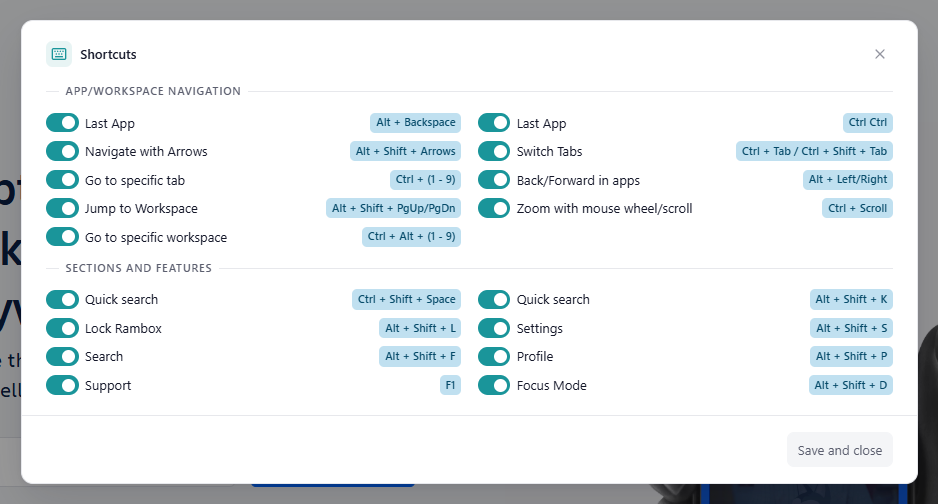Click the Ctrl + Alt + (1 - 9) badge
Screen dimensions: 938x504
[x=412, y=237]
